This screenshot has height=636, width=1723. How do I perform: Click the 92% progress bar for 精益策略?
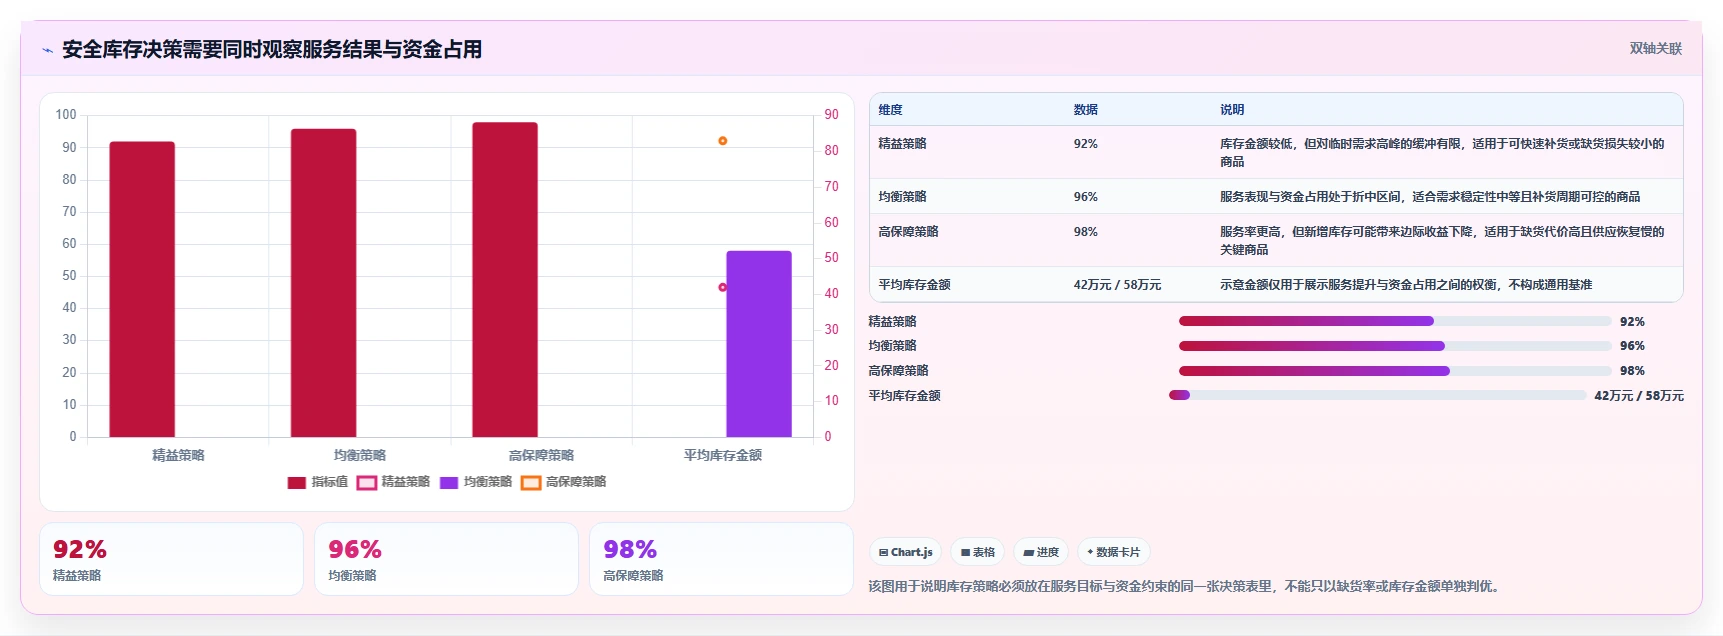click(1395, 321)
